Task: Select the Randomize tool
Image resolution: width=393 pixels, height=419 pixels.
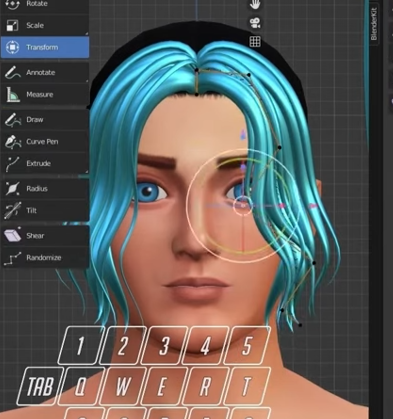Action: pyautogui.click(x=45, y=258)
